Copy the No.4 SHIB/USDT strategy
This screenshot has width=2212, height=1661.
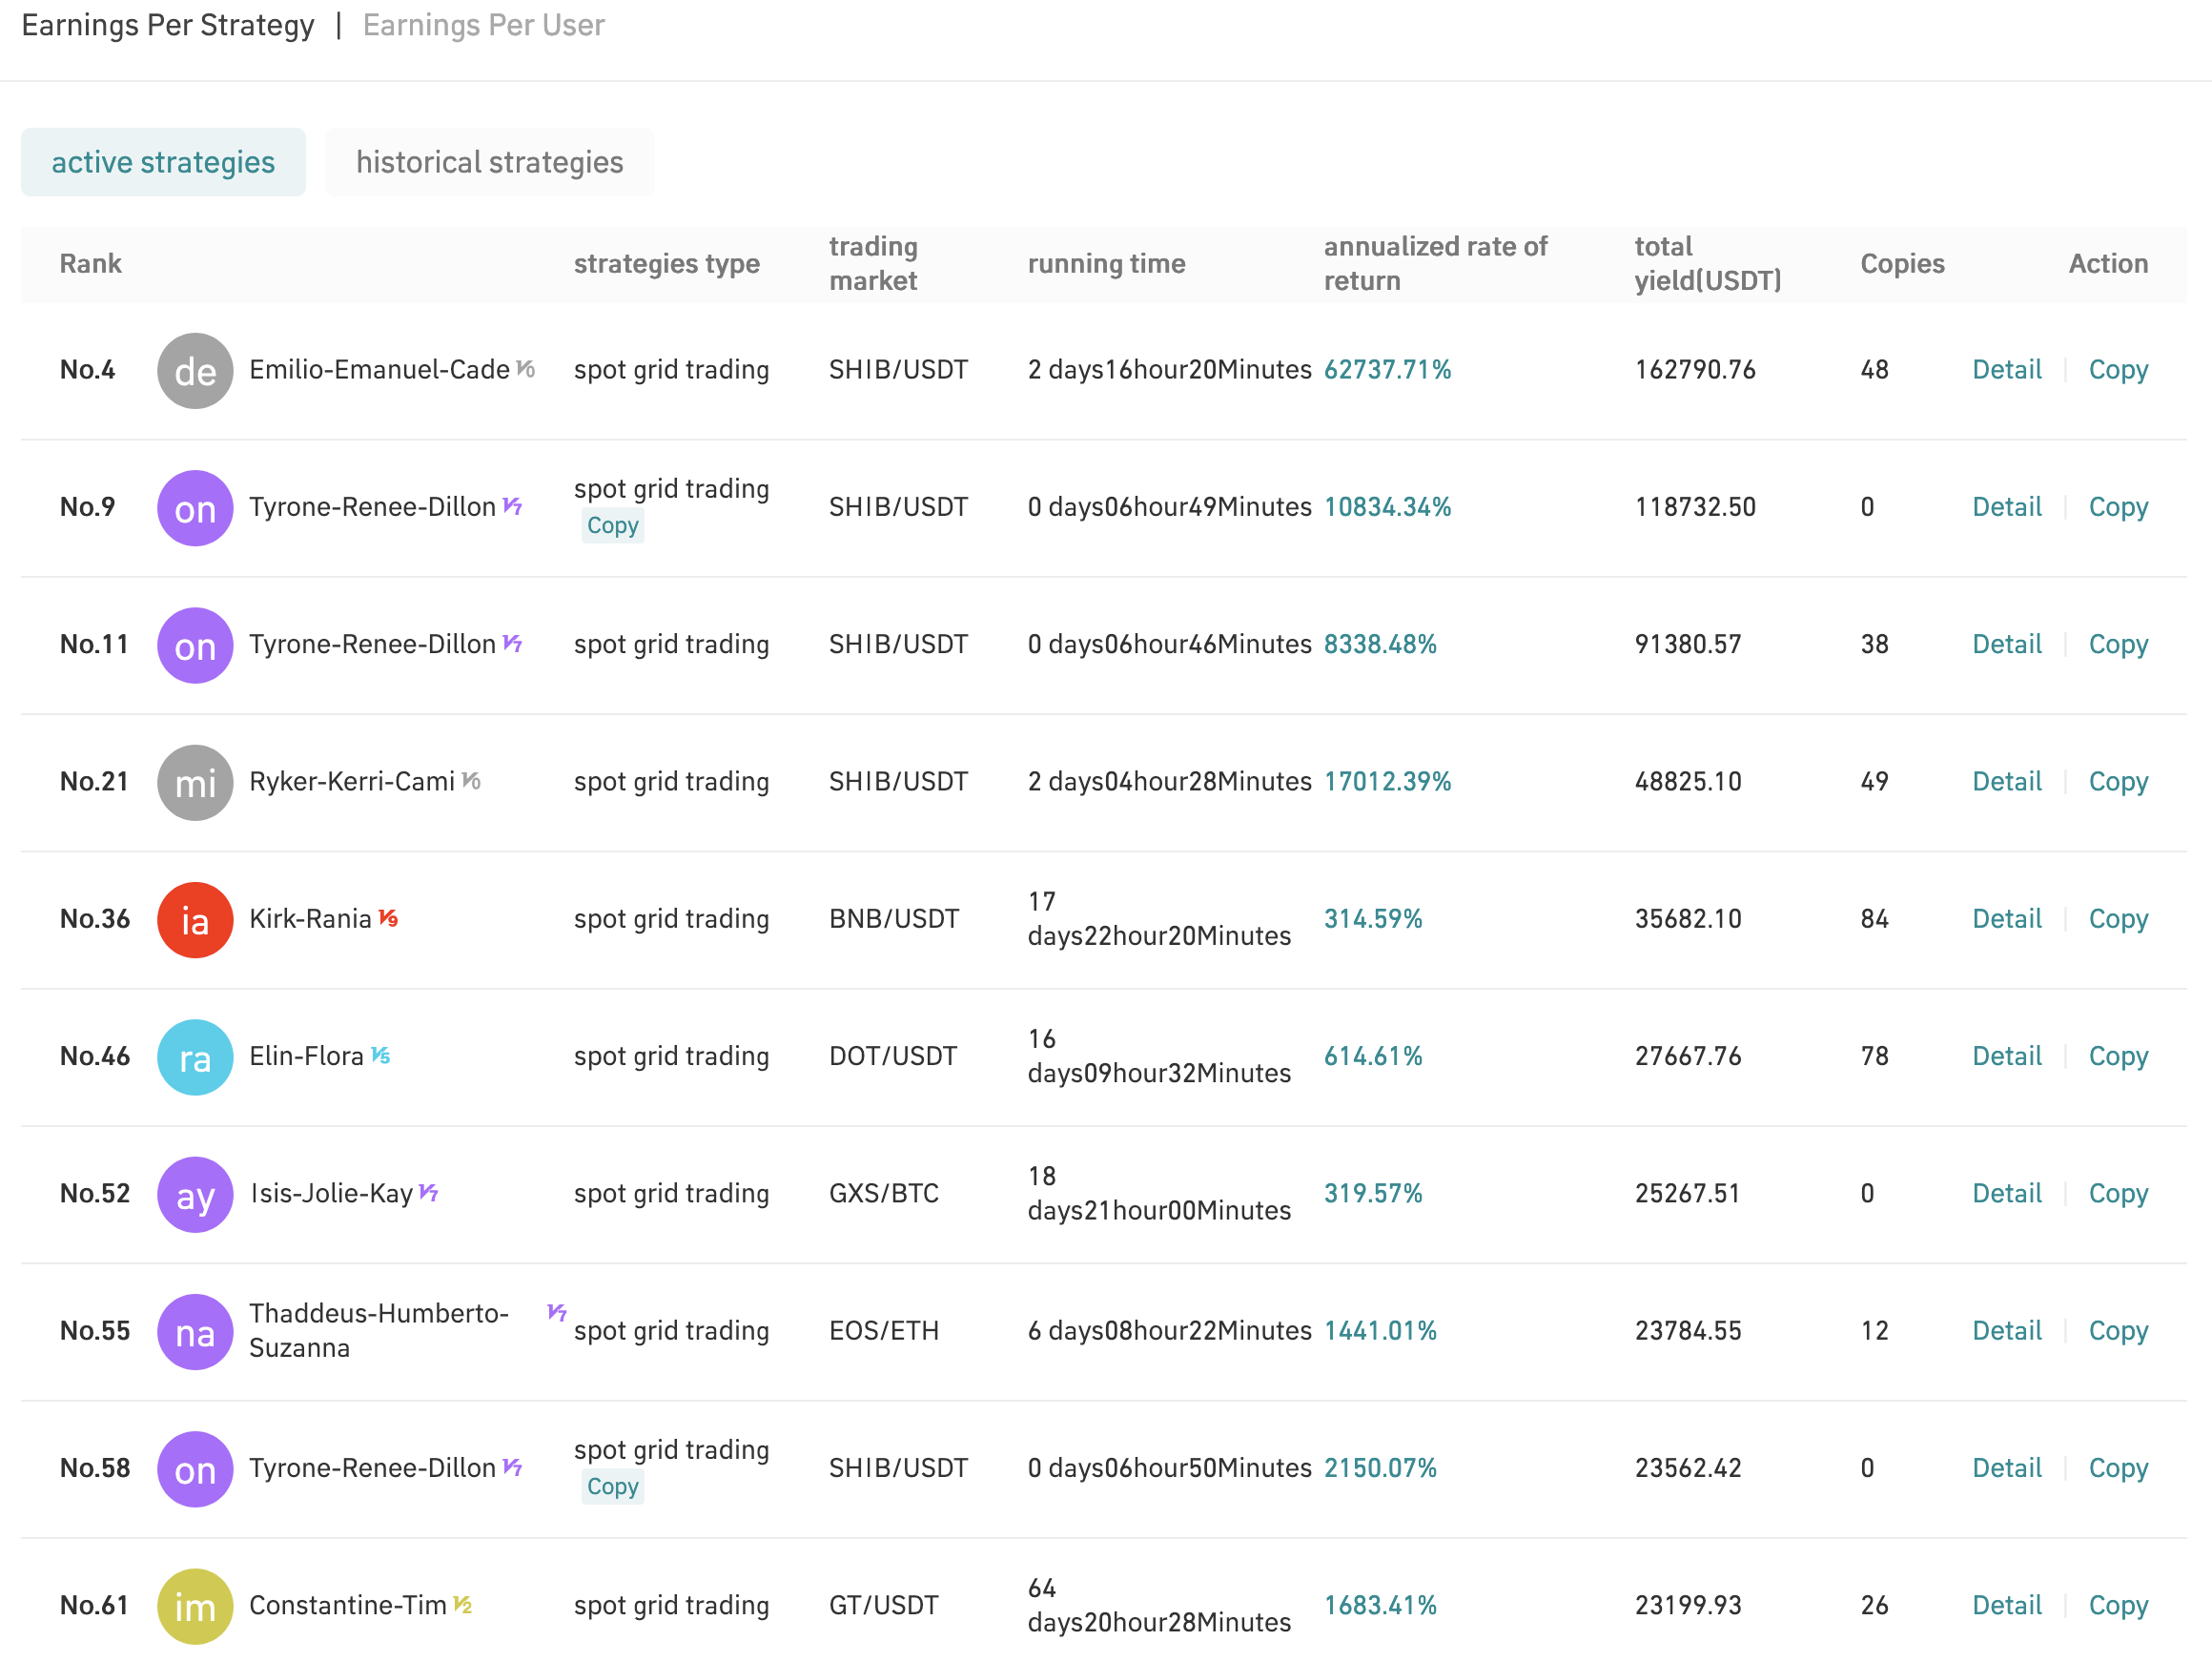click(x=2118, y=370)
